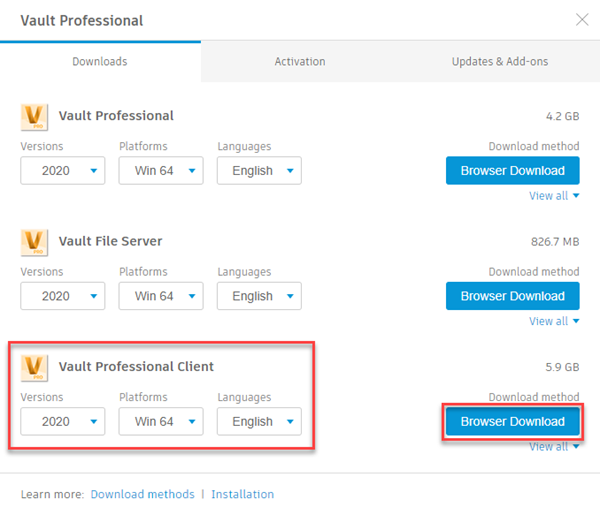
Task: Click Browser Download for Vault Professional Client
Action: coord(513,422)
